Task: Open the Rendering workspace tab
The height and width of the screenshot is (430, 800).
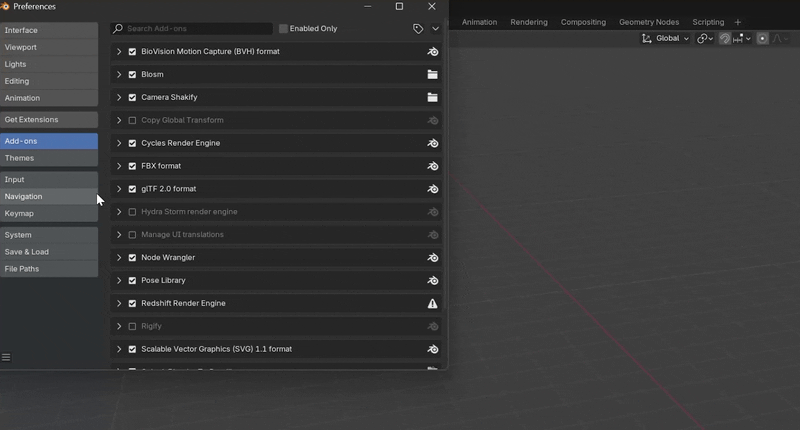Action: 529,22
